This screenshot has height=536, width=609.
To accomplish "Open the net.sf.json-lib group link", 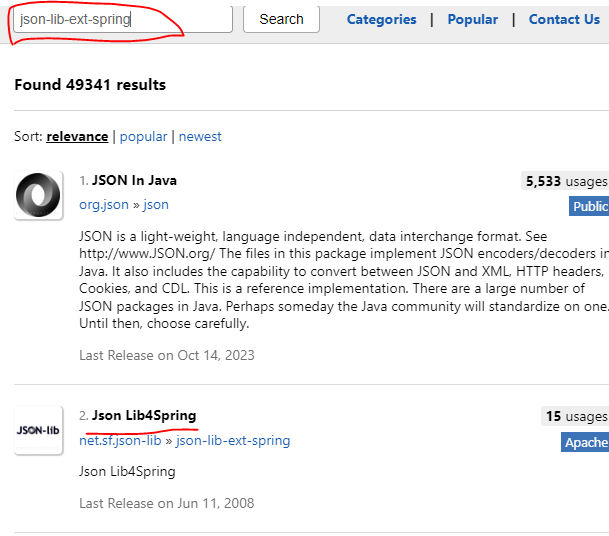I will tap(120, 441).
